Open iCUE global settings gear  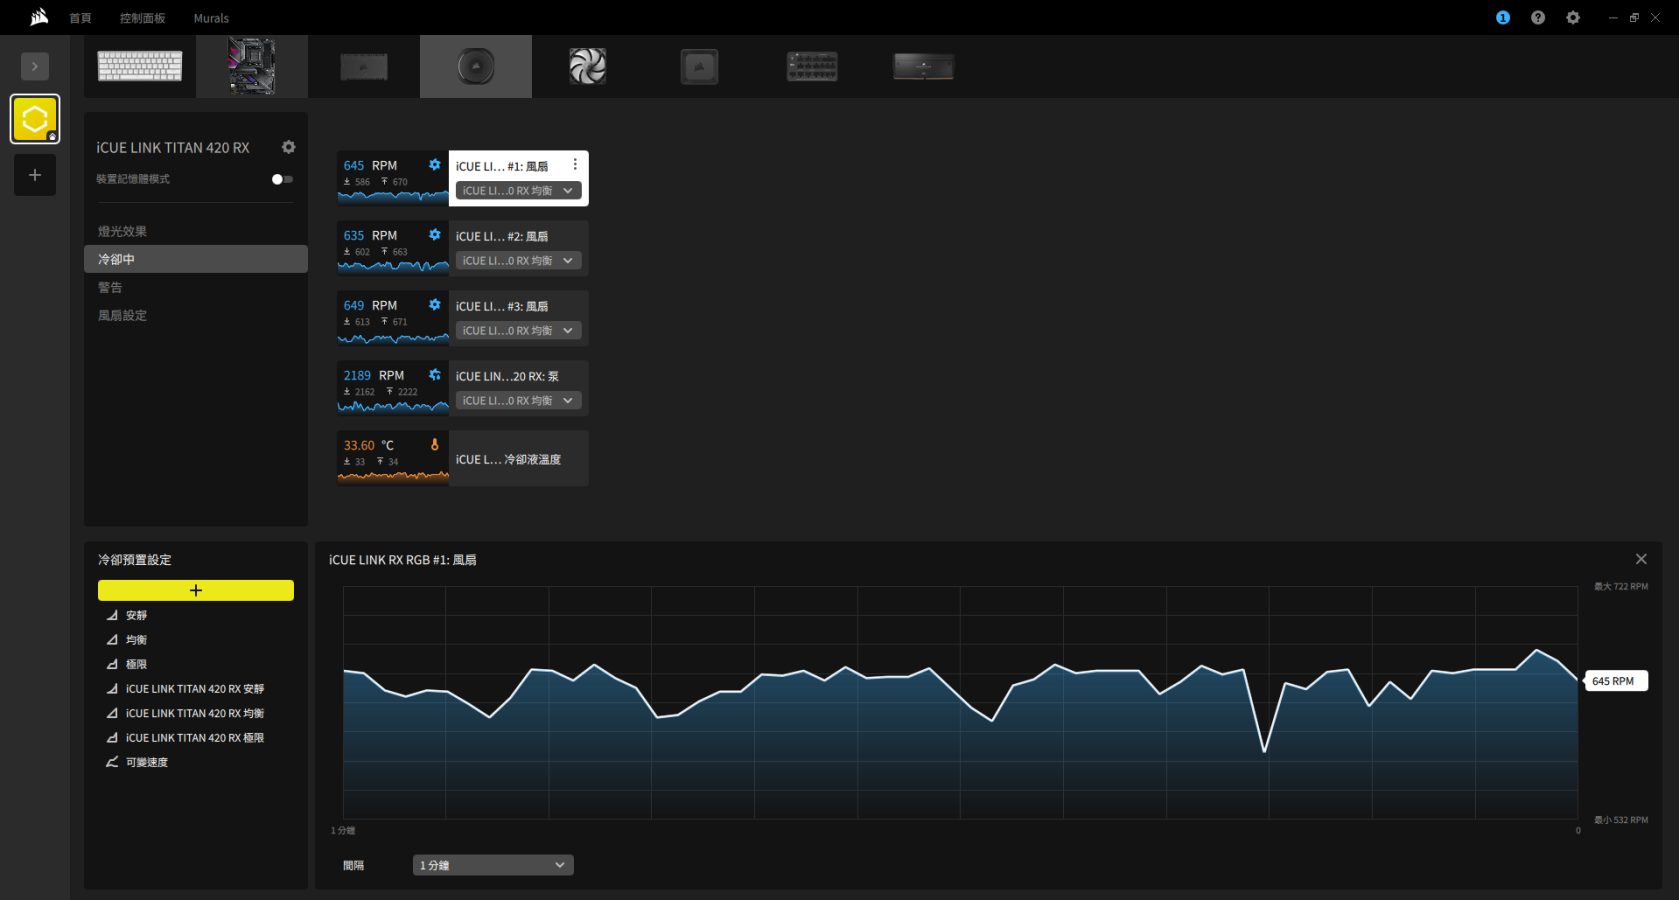point(1572,18)
